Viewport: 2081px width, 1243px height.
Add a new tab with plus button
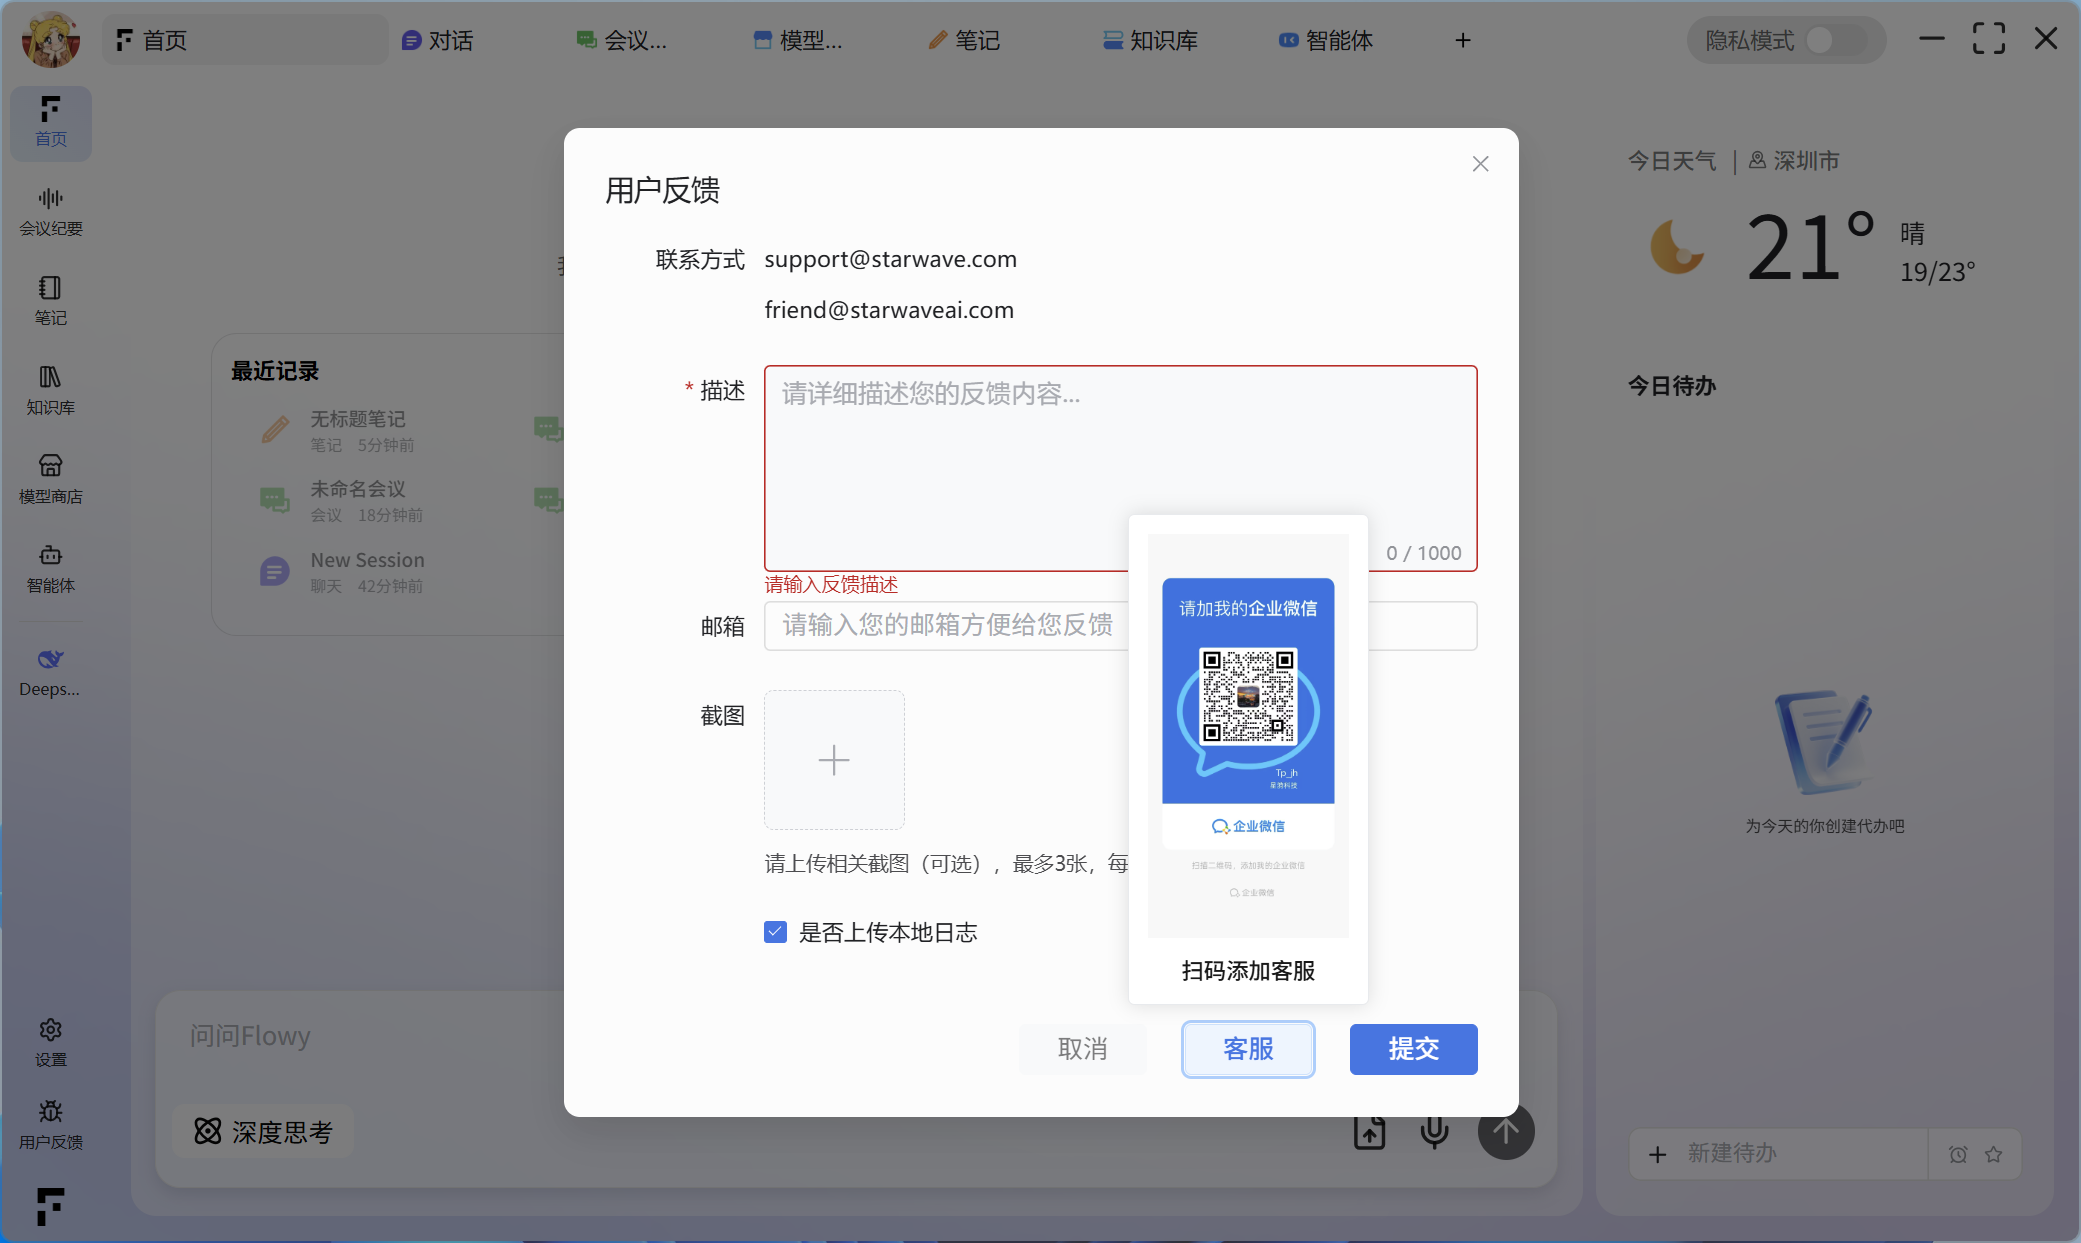click(x=1462, y=40)
